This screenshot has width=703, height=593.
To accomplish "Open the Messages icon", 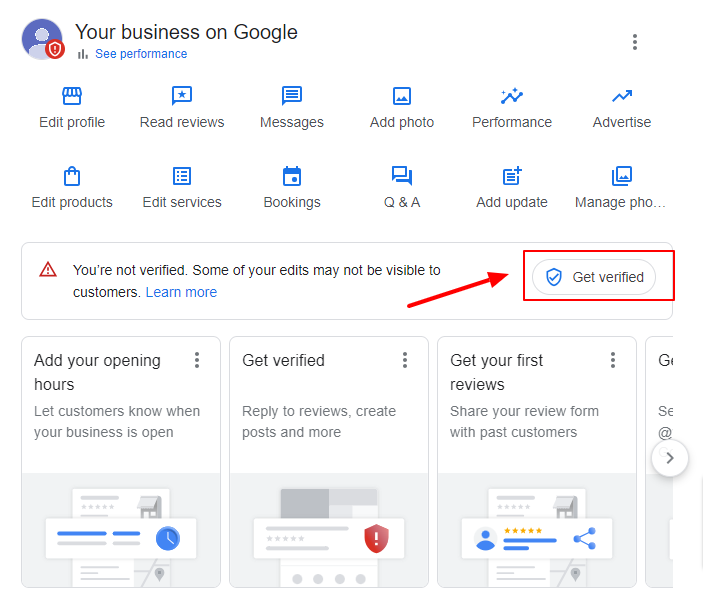I will pyautogui.click(x=292, y=95).
